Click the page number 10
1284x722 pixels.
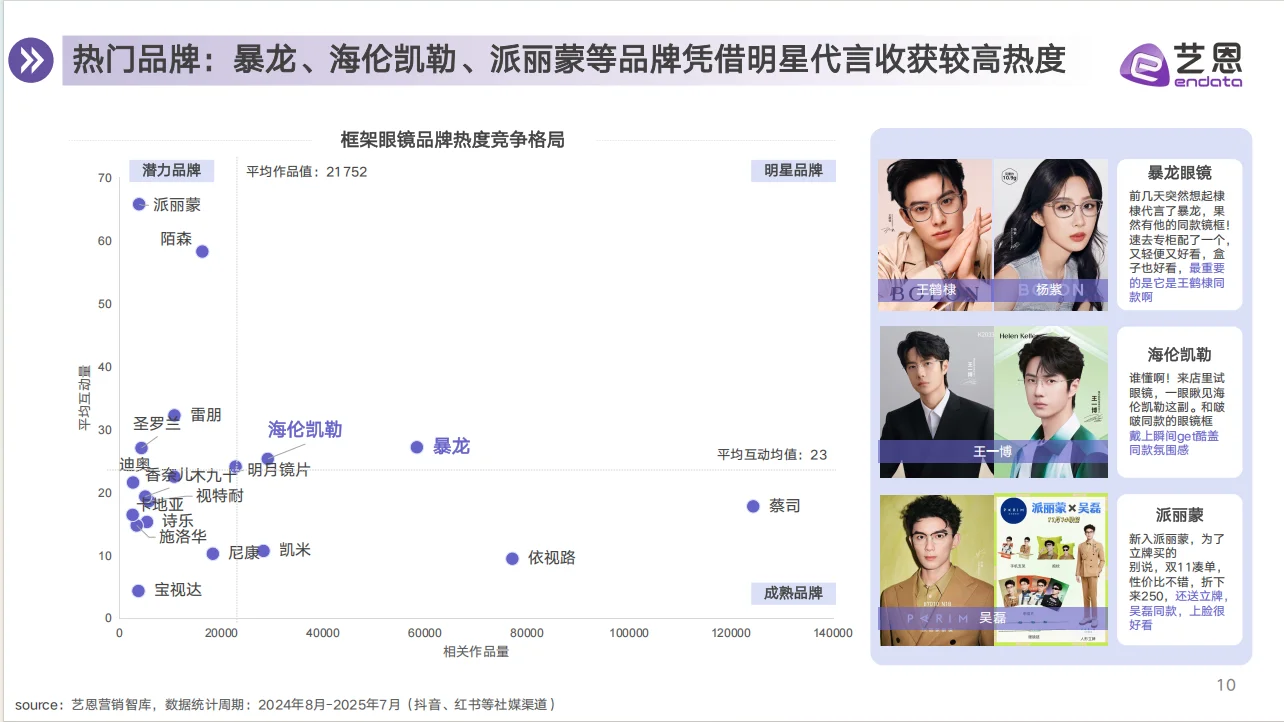click(x=1226, y=685)
